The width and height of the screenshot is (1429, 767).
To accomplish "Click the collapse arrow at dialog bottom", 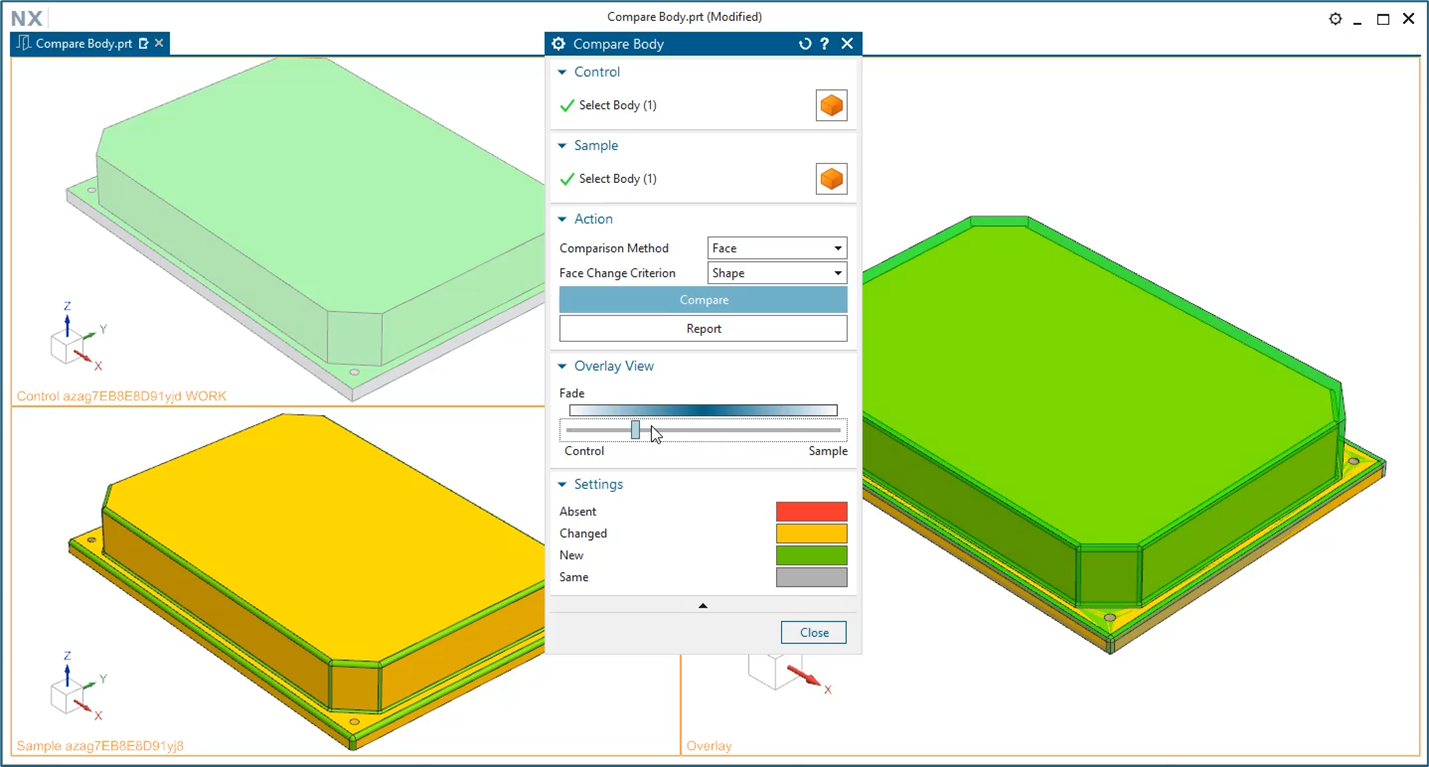I will point(703,605).
